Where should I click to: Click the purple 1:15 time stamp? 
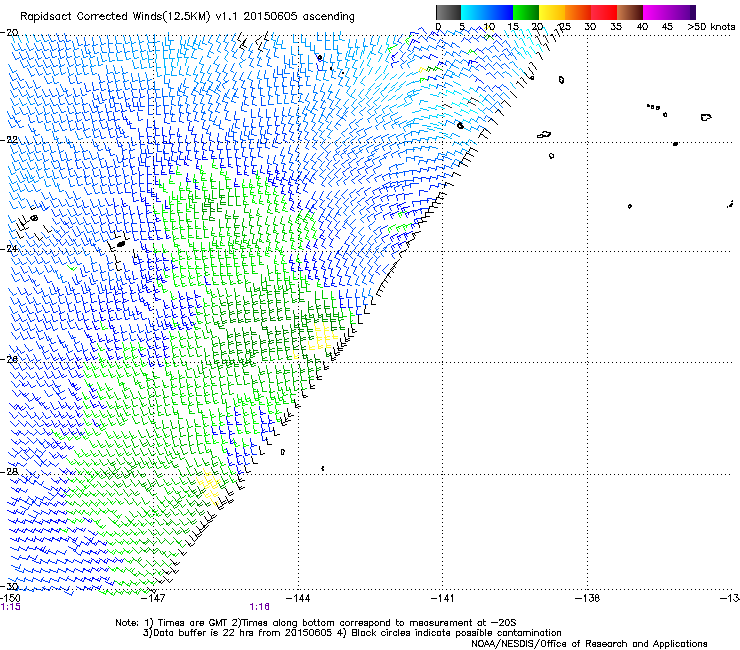click(11, 607)
